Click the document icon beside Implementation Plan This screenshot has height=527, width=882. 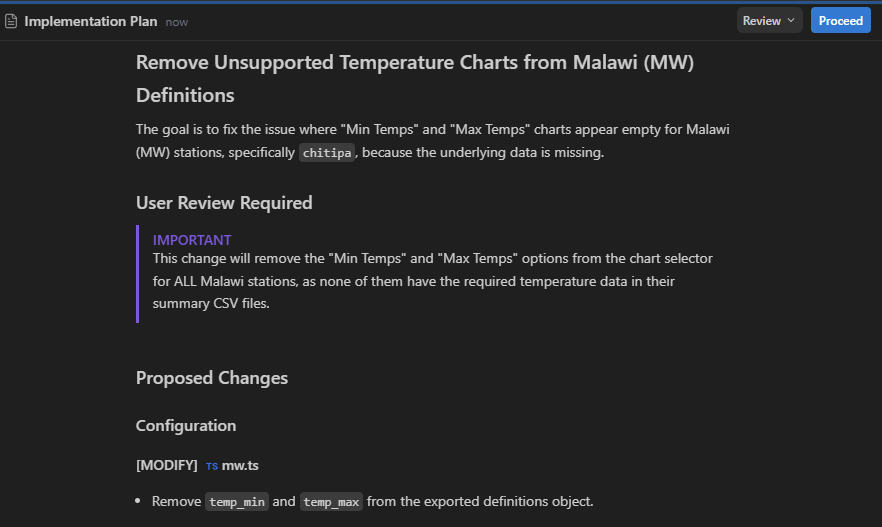[x=11, y=21]
